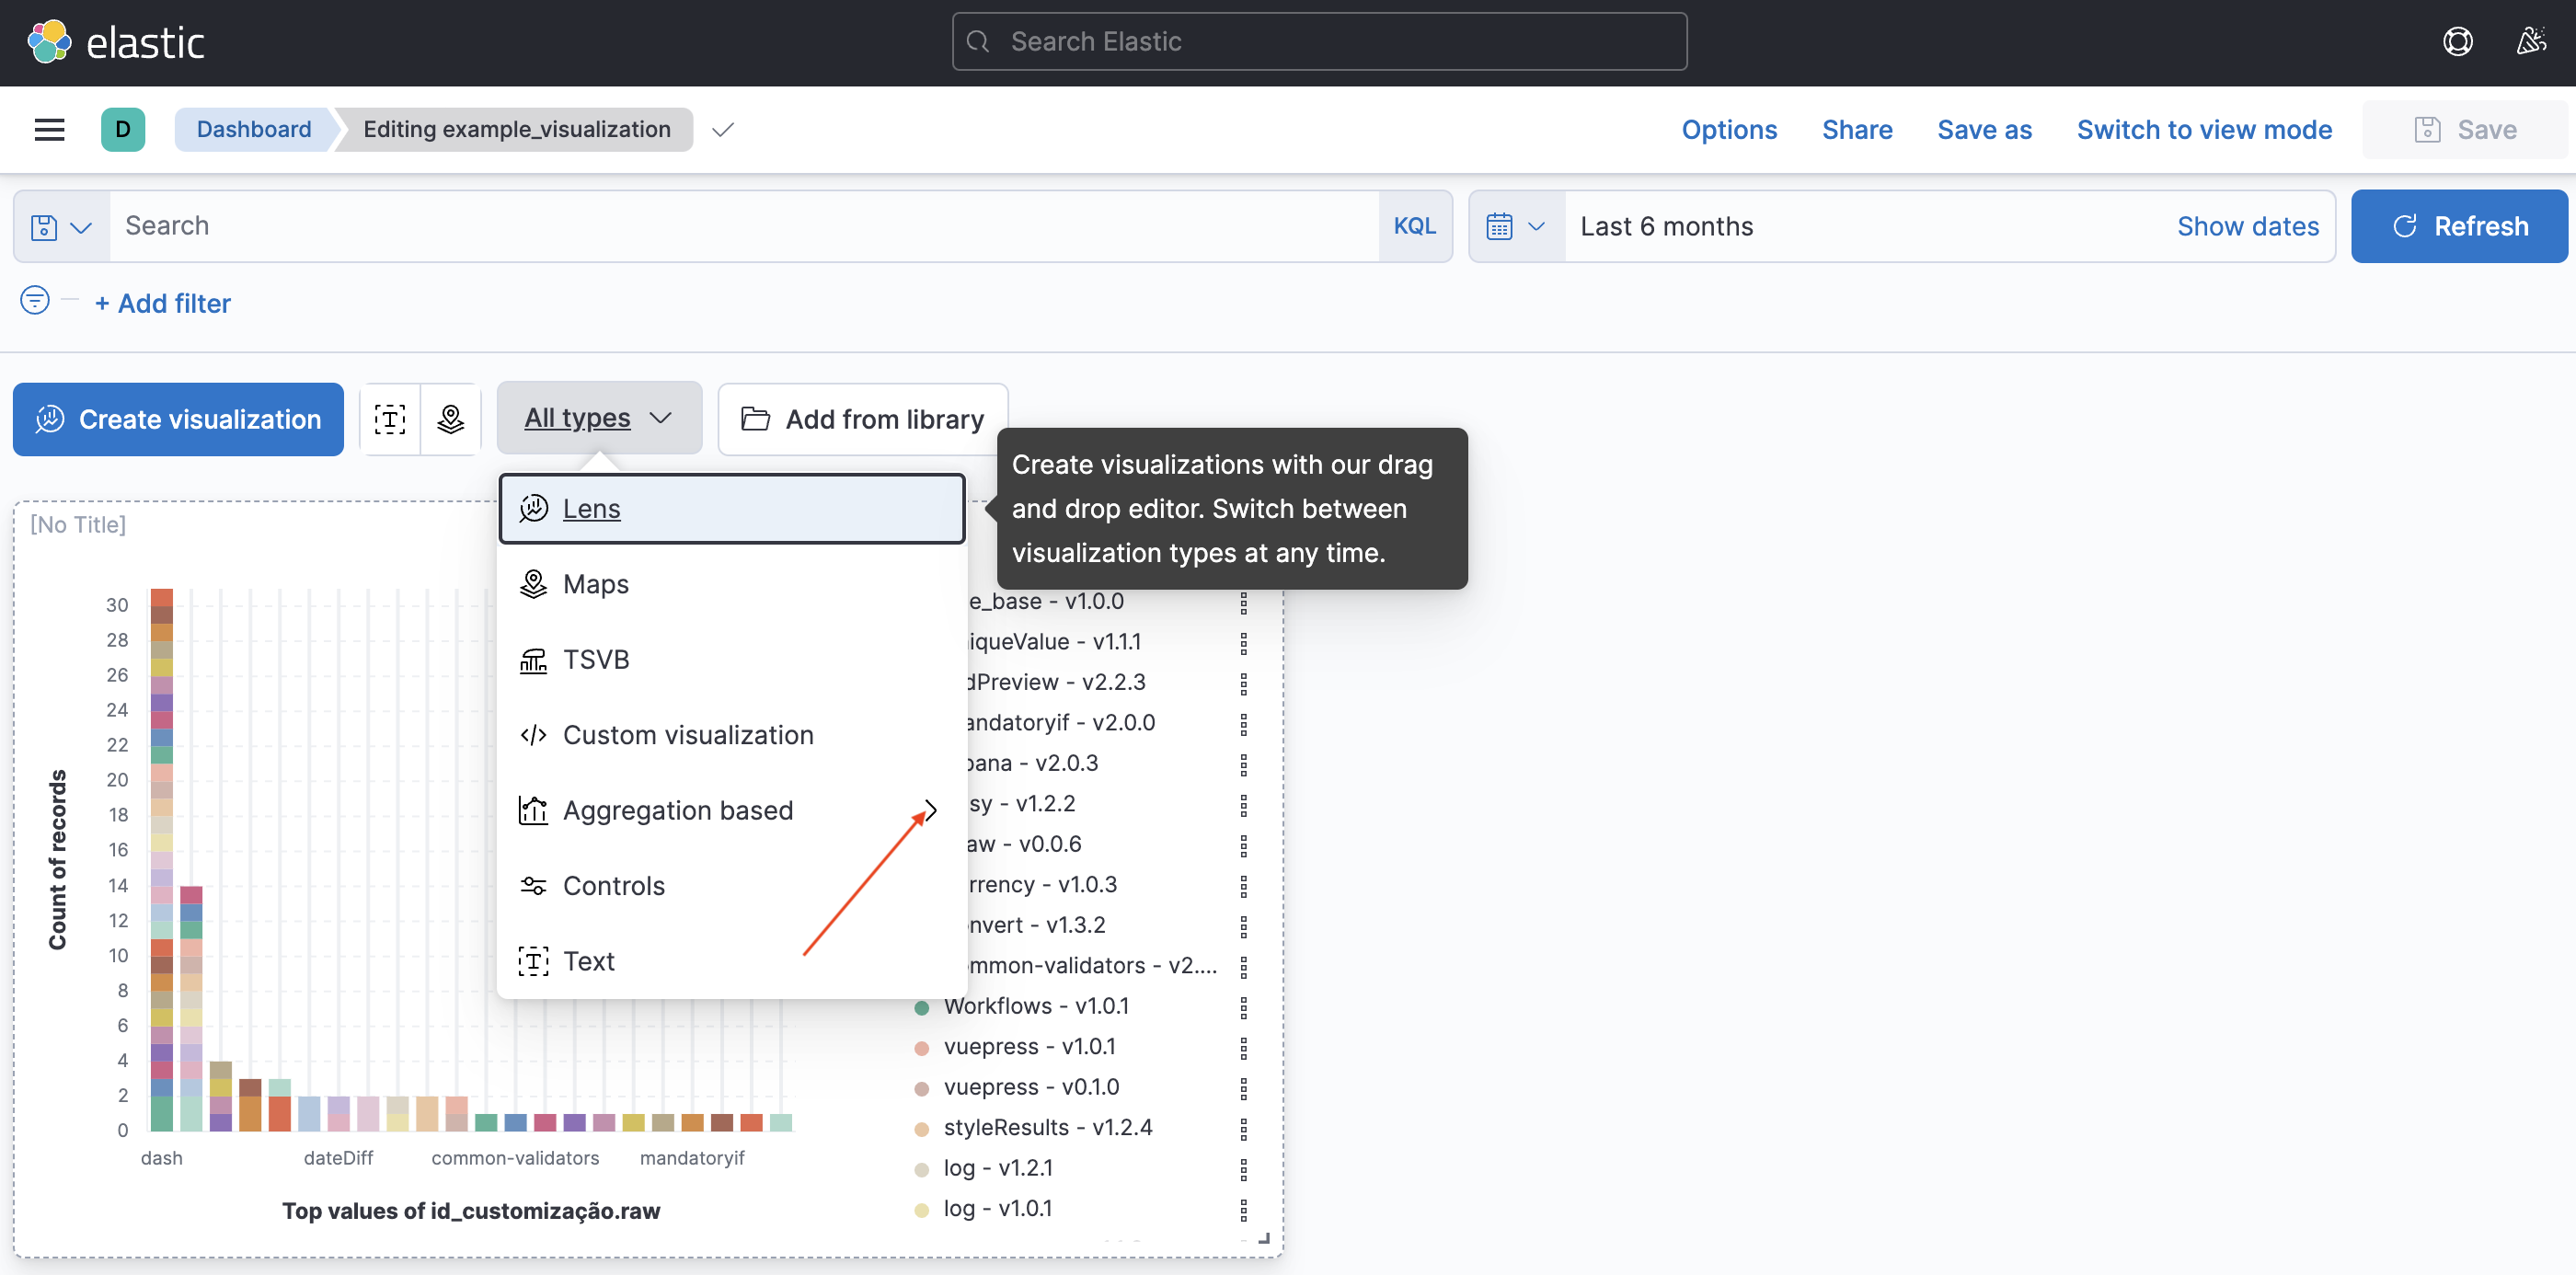Open the date quick menu calendar dropdown

(x=1516, y=227)
